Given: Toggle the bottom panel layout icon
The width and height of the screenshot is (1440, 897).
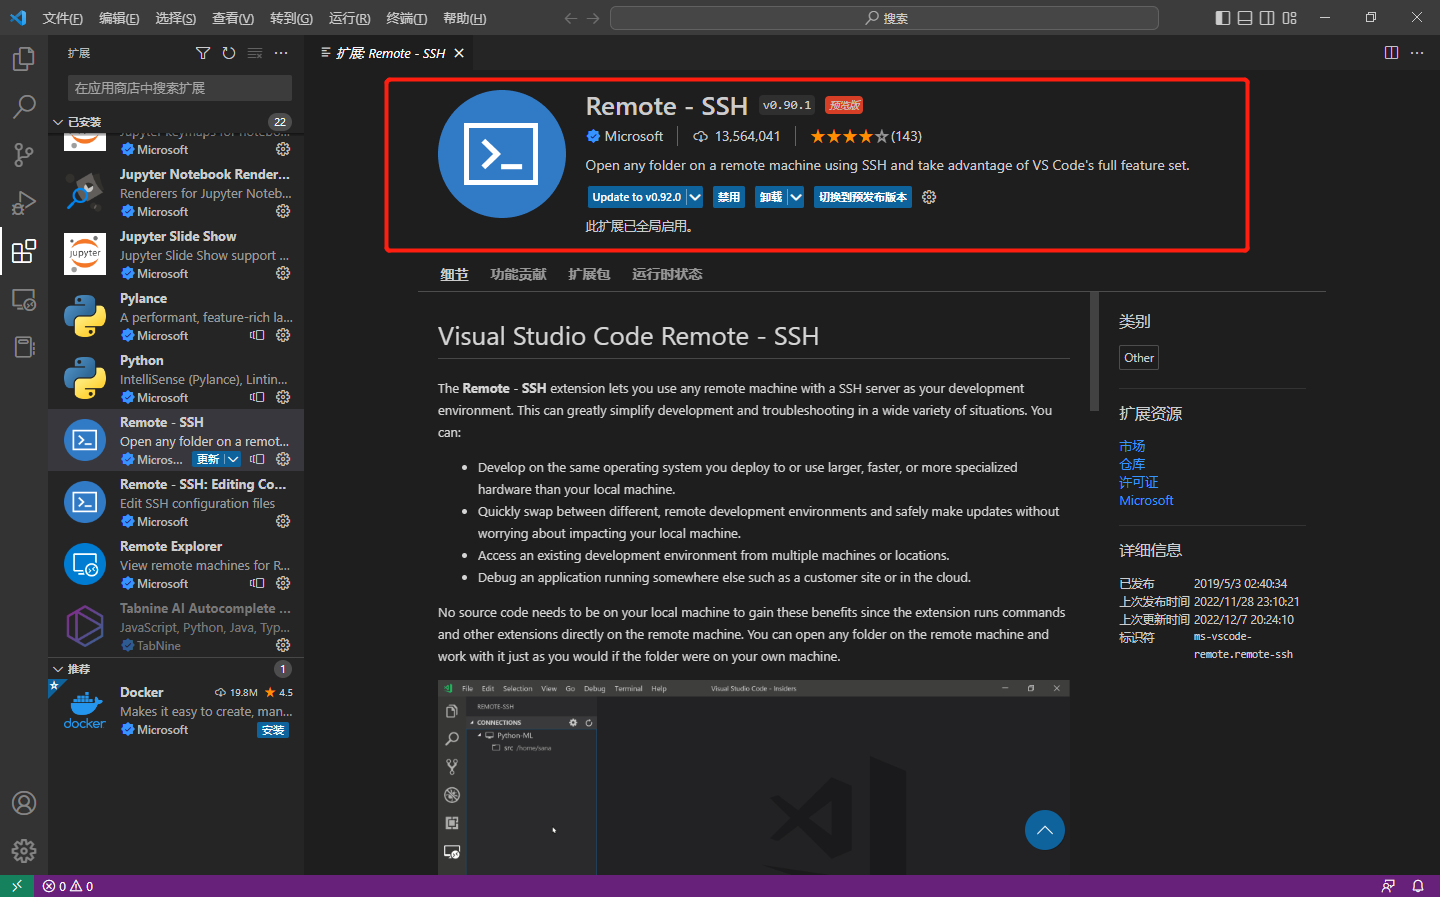Looking at the screenshot, I should pos(1245,18).
